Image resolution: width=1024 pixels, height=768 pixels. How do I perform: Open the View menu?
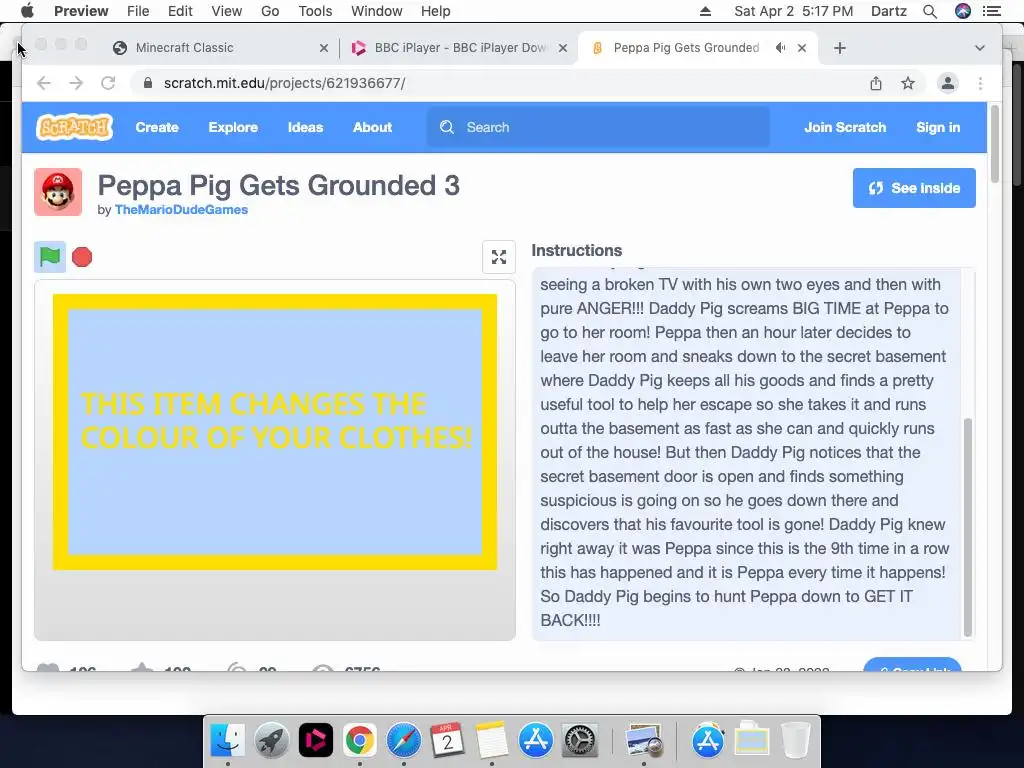[x=227, y=11]
